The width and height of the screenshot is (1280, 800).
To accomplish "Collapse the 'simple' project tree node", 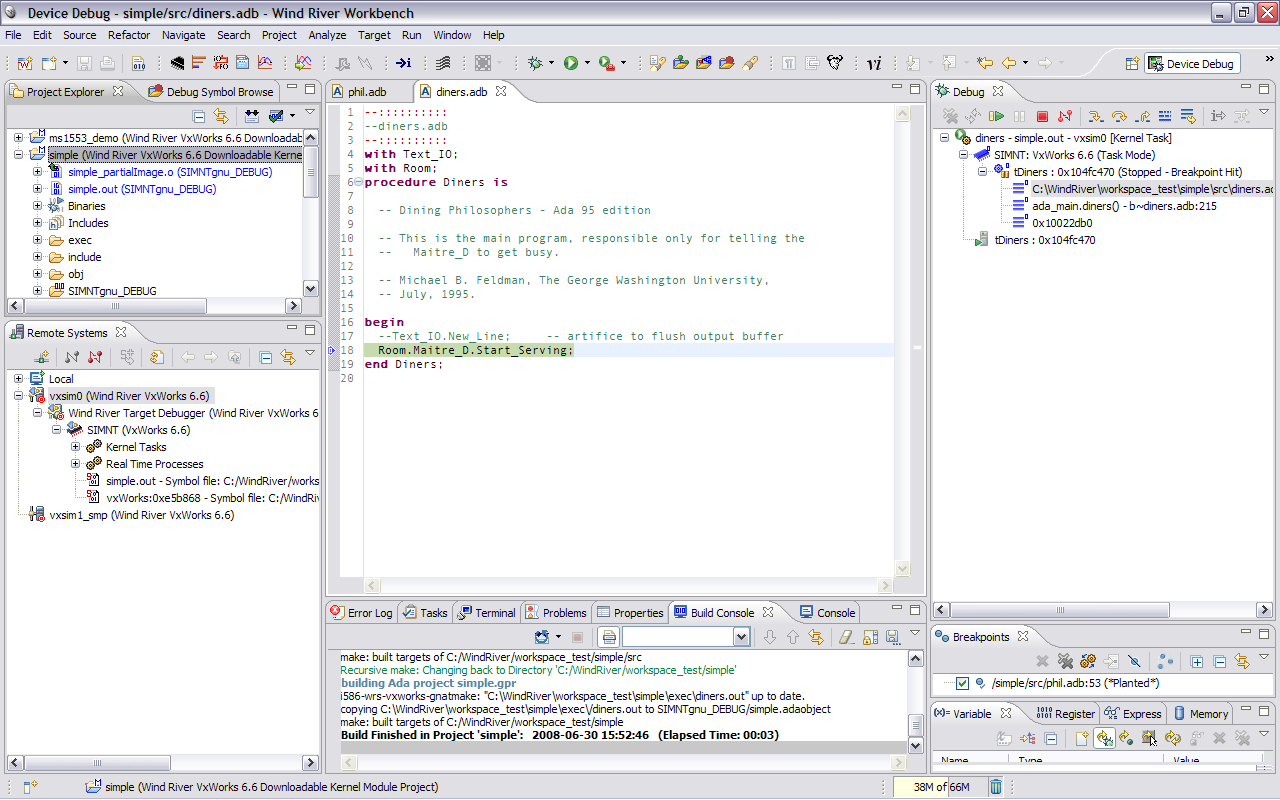I will [19, 155].
